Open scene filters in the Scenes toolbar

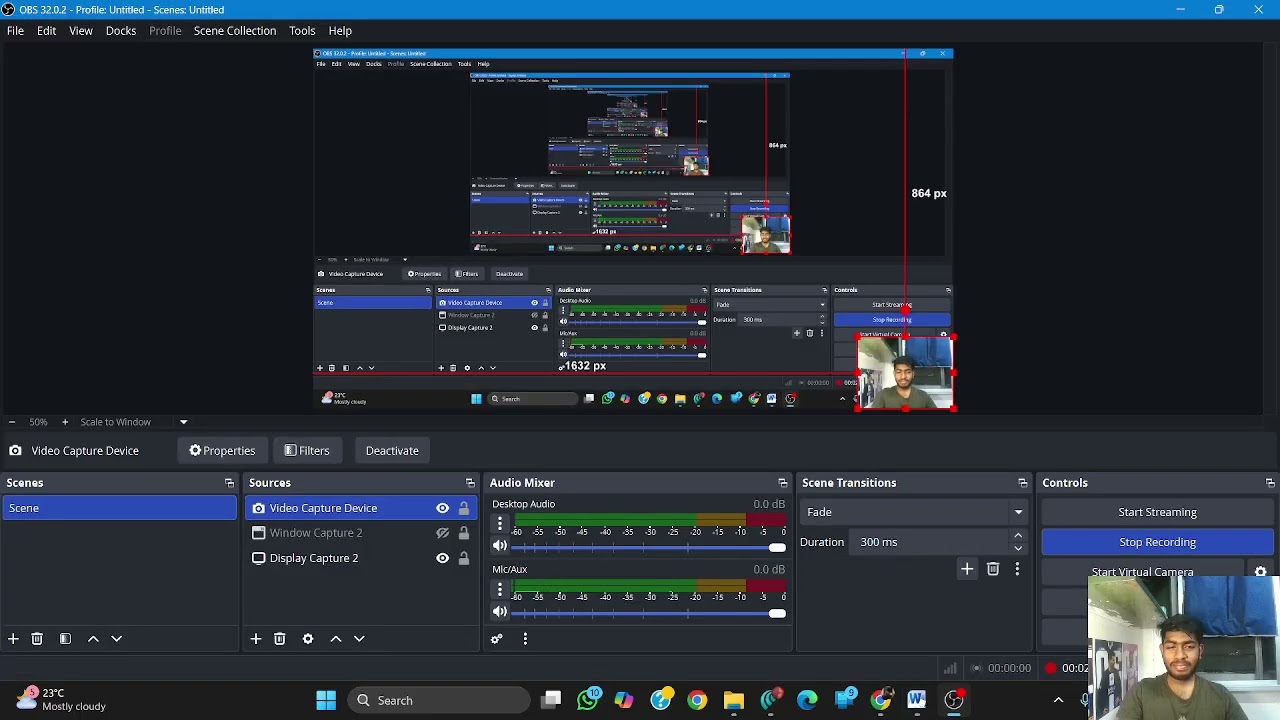point(65,639)
